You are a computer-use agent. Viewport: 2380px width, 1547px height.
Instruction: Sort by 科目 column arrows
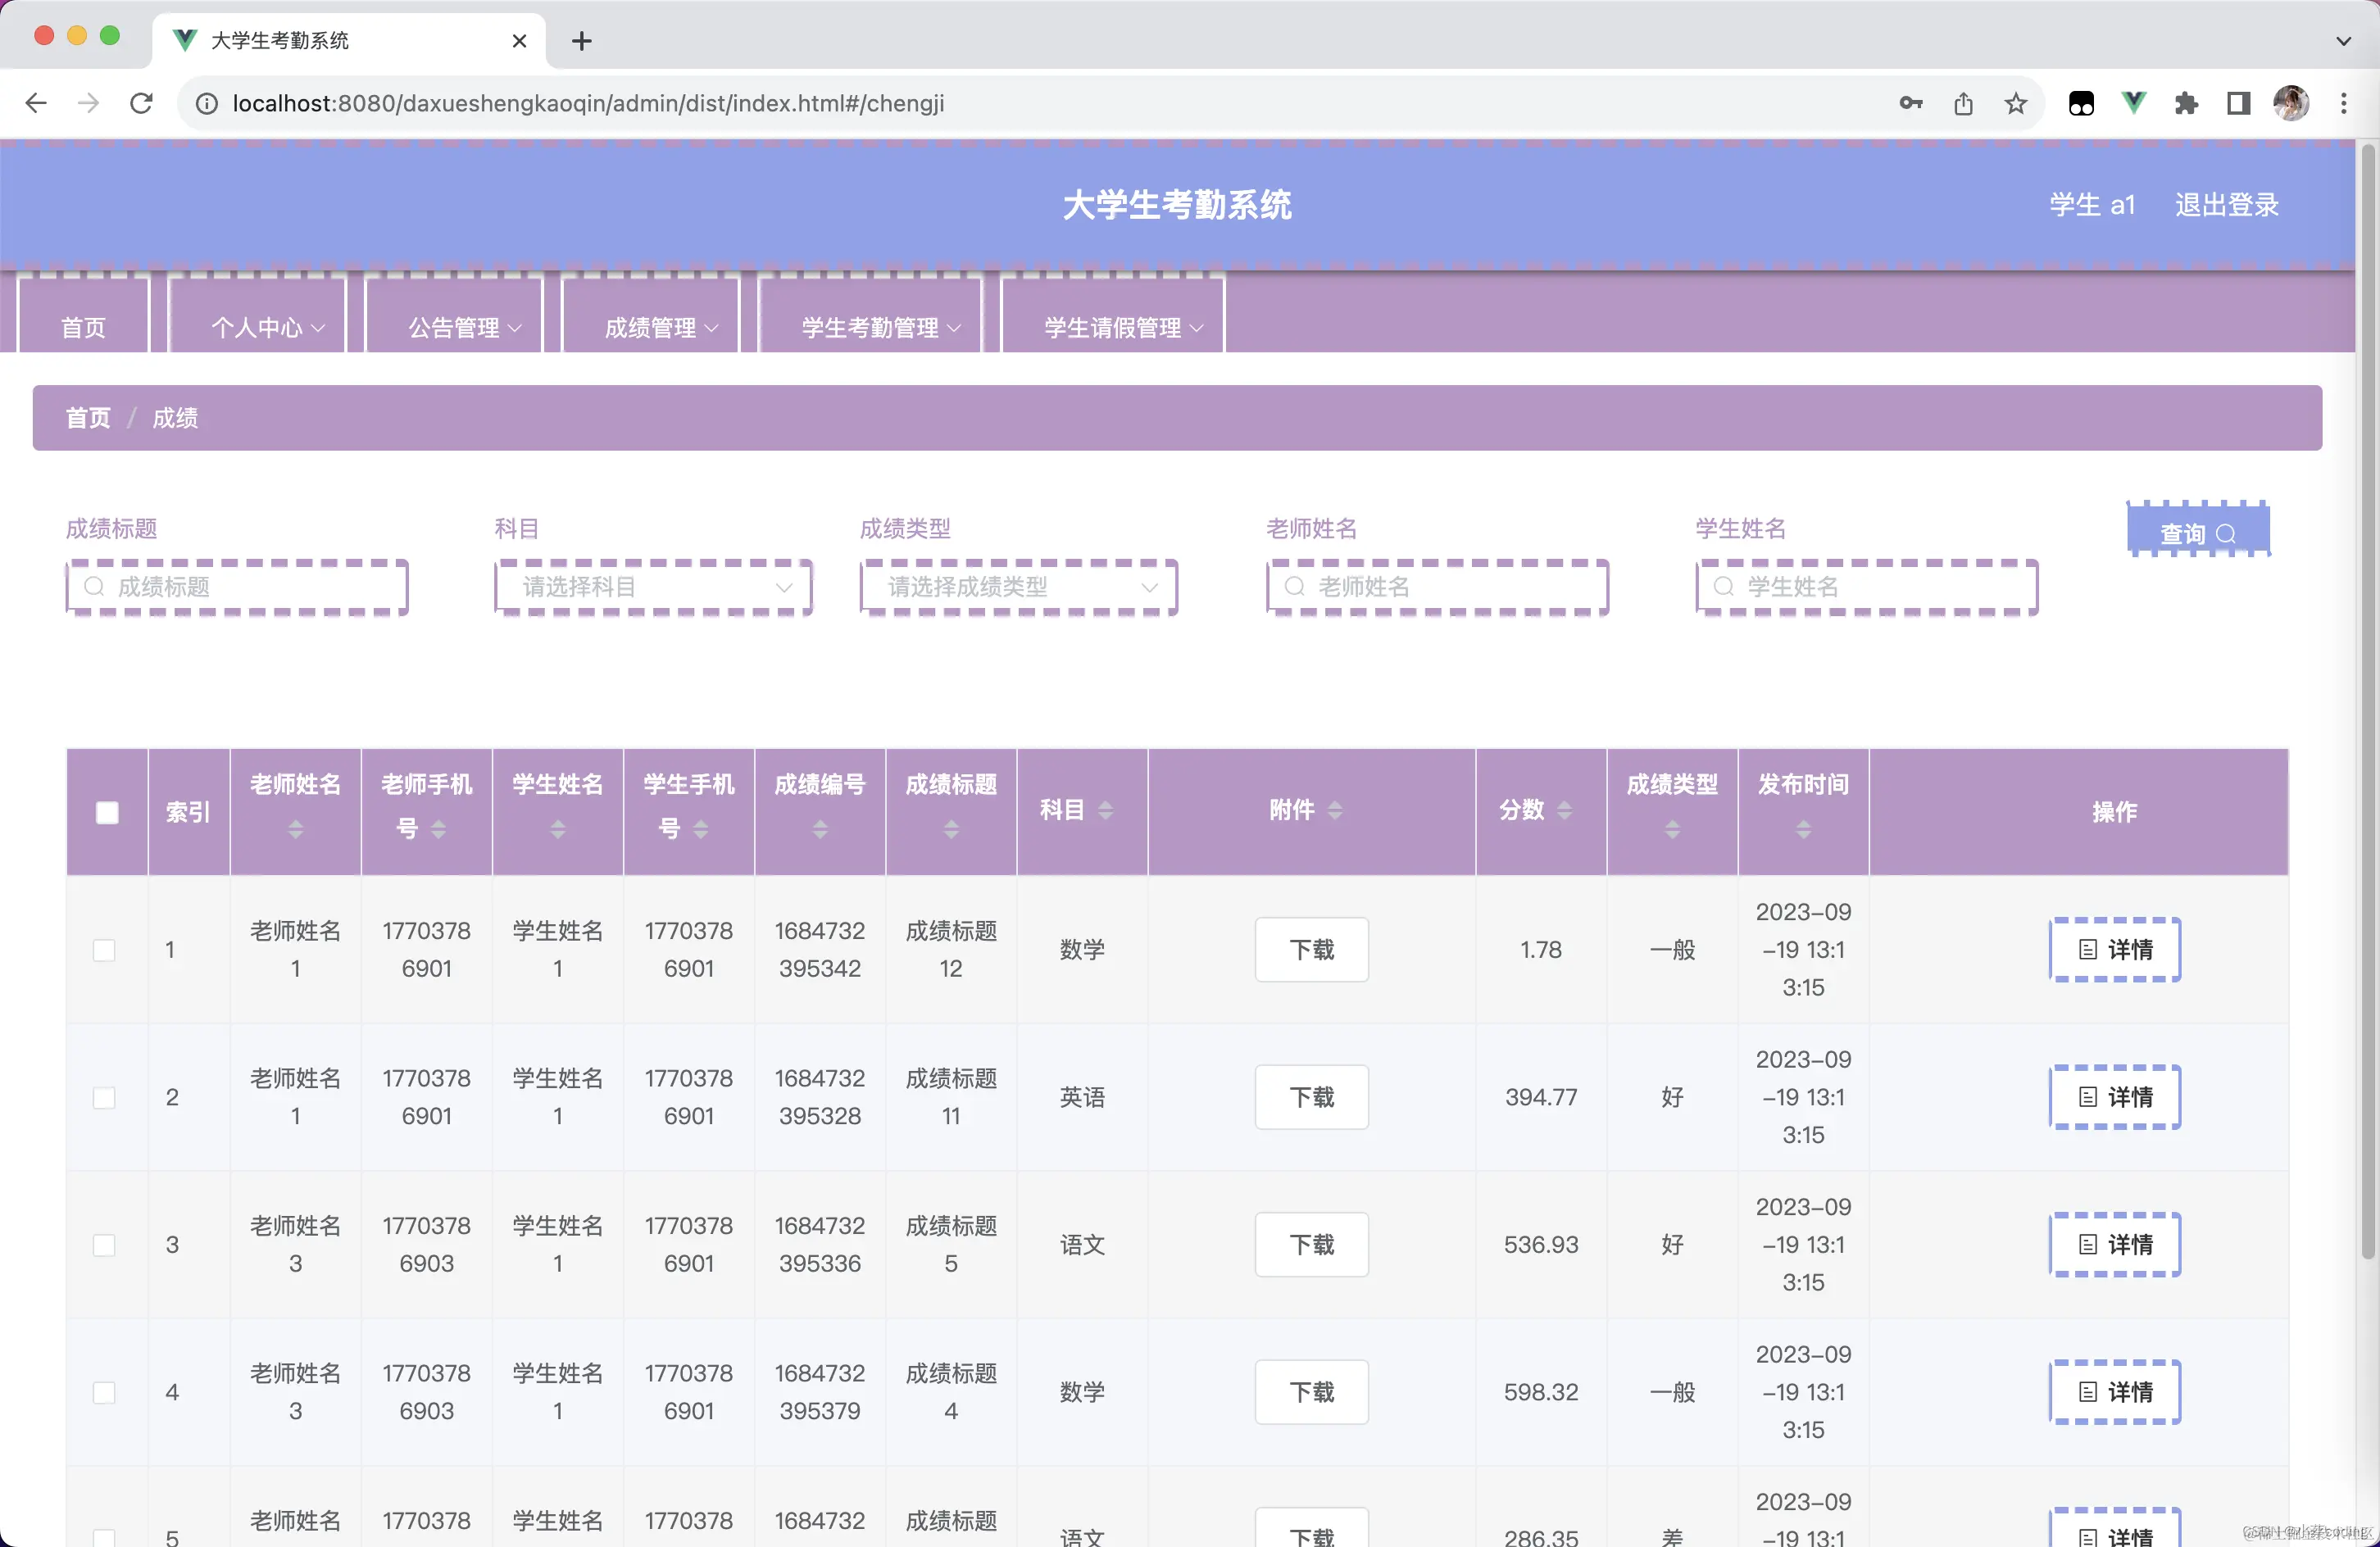1105,810
